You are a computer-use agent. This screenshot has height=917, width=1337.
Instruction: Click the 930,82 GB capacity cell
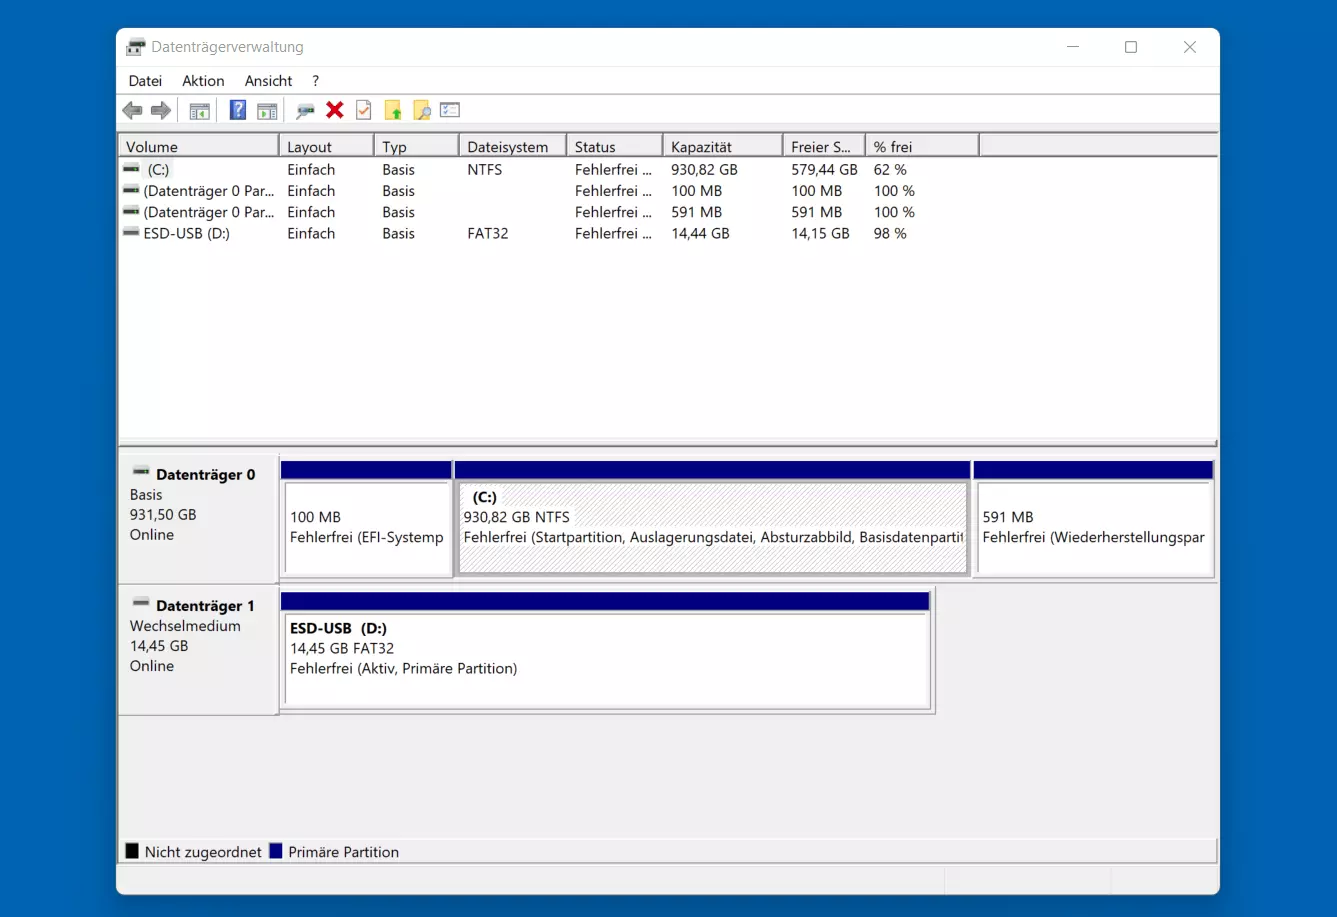pyautogui.click(x=704, y=170)
